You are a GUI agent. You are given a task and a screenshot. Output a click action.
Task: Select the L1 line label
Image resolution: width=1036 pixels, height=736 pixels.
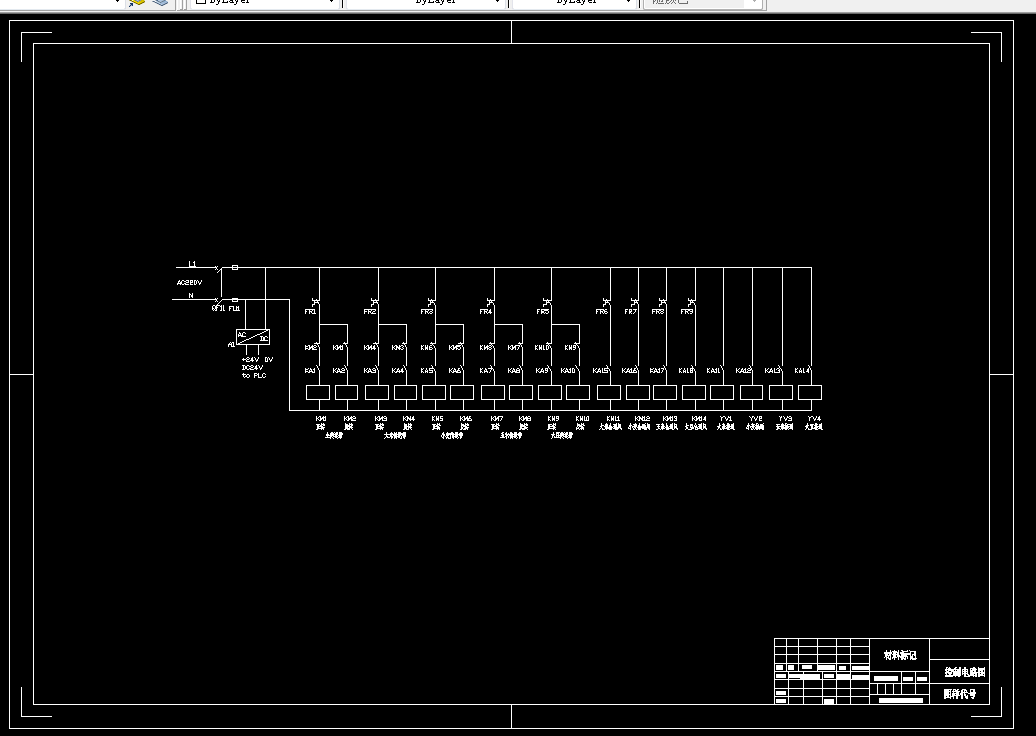click(192, 264)
